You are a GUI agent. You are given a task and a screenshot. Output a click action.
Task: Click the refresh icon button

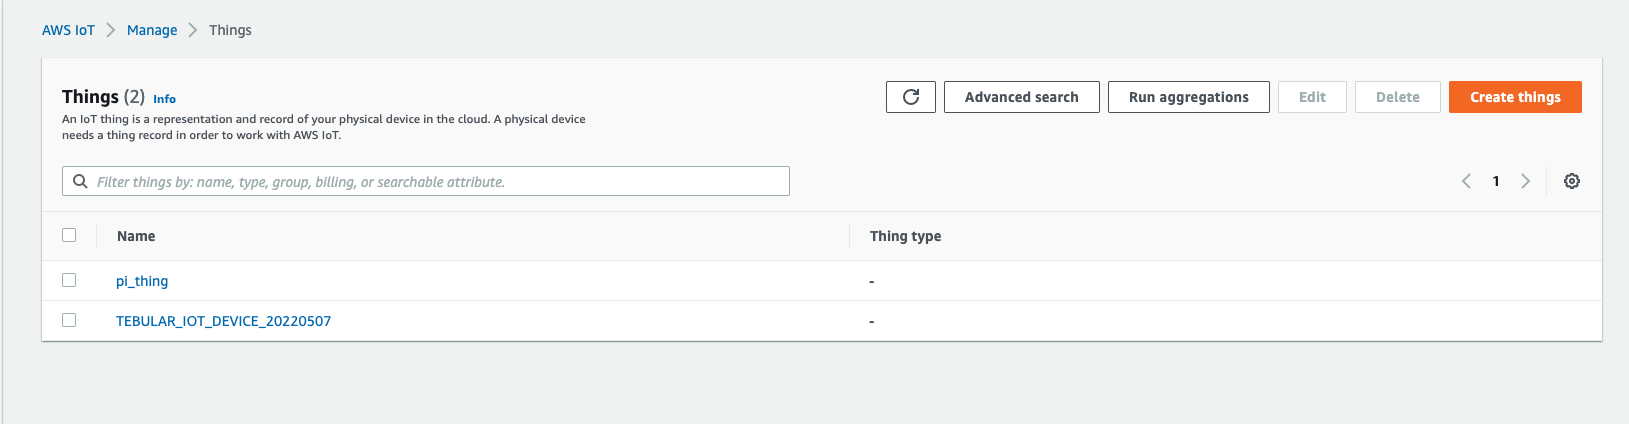[911, 97]
